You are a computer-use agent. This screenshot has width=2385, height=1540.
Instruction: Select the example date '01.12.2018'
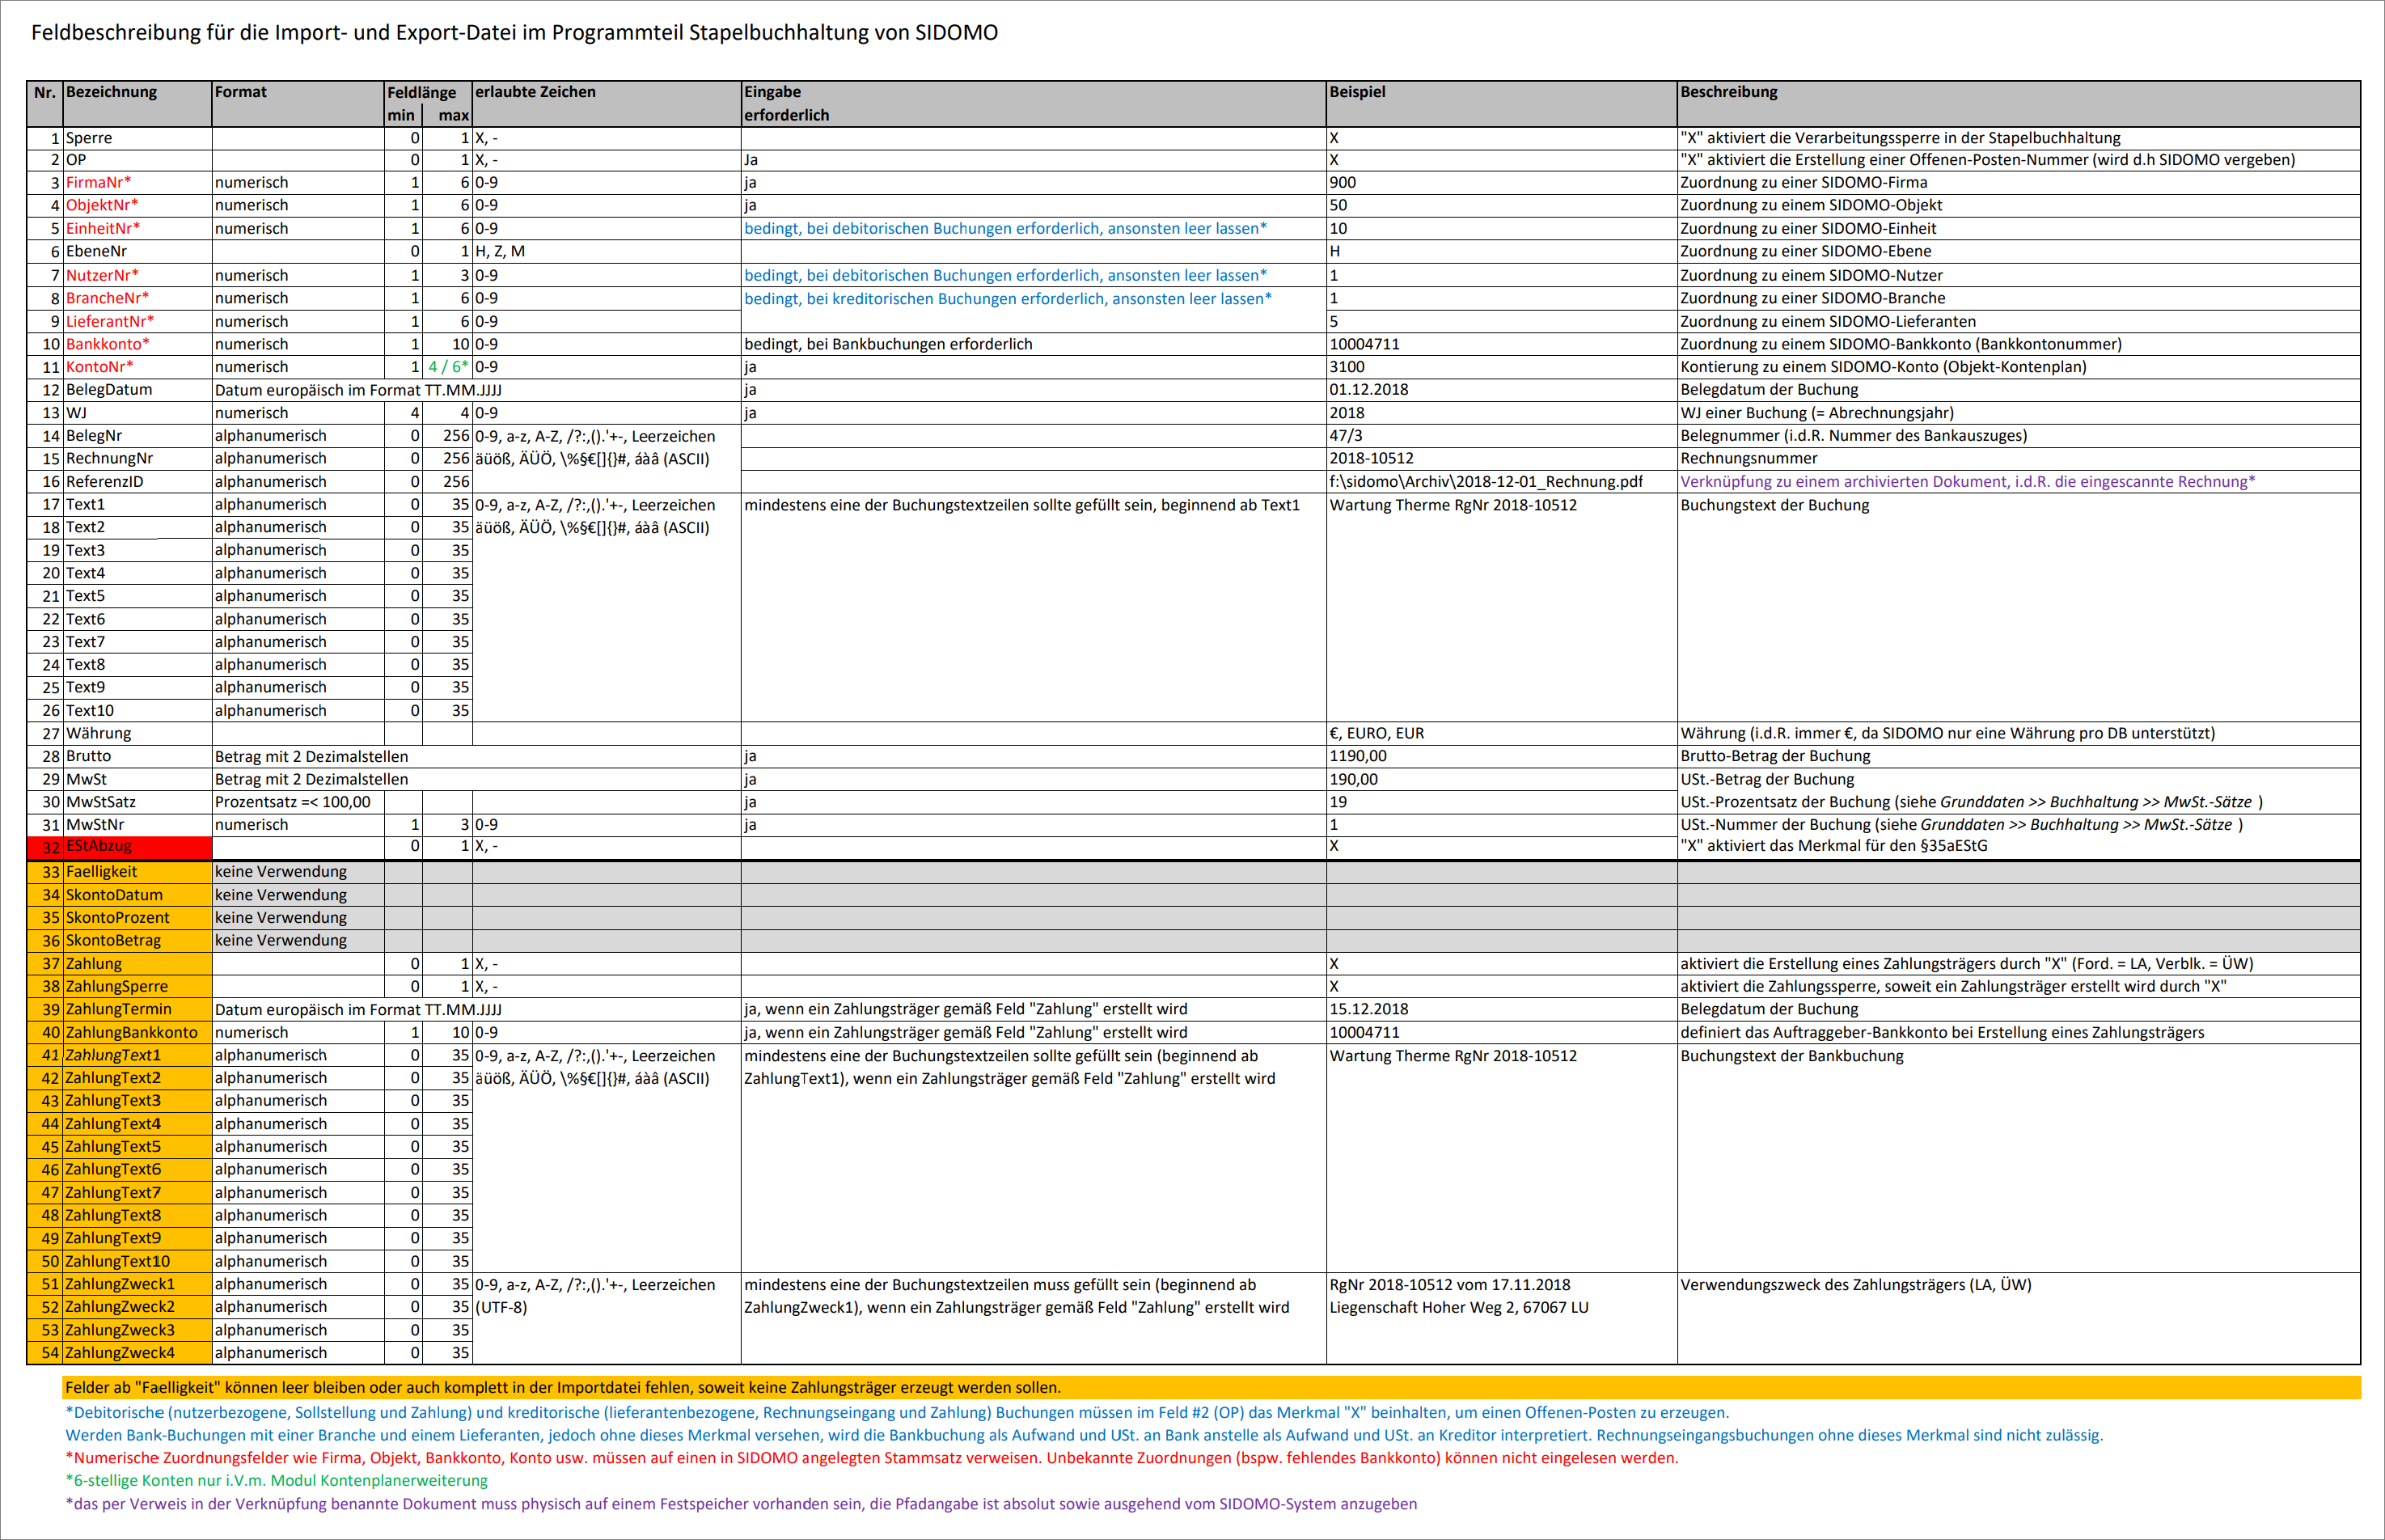pyautogui.click(x=1369, y=390)
